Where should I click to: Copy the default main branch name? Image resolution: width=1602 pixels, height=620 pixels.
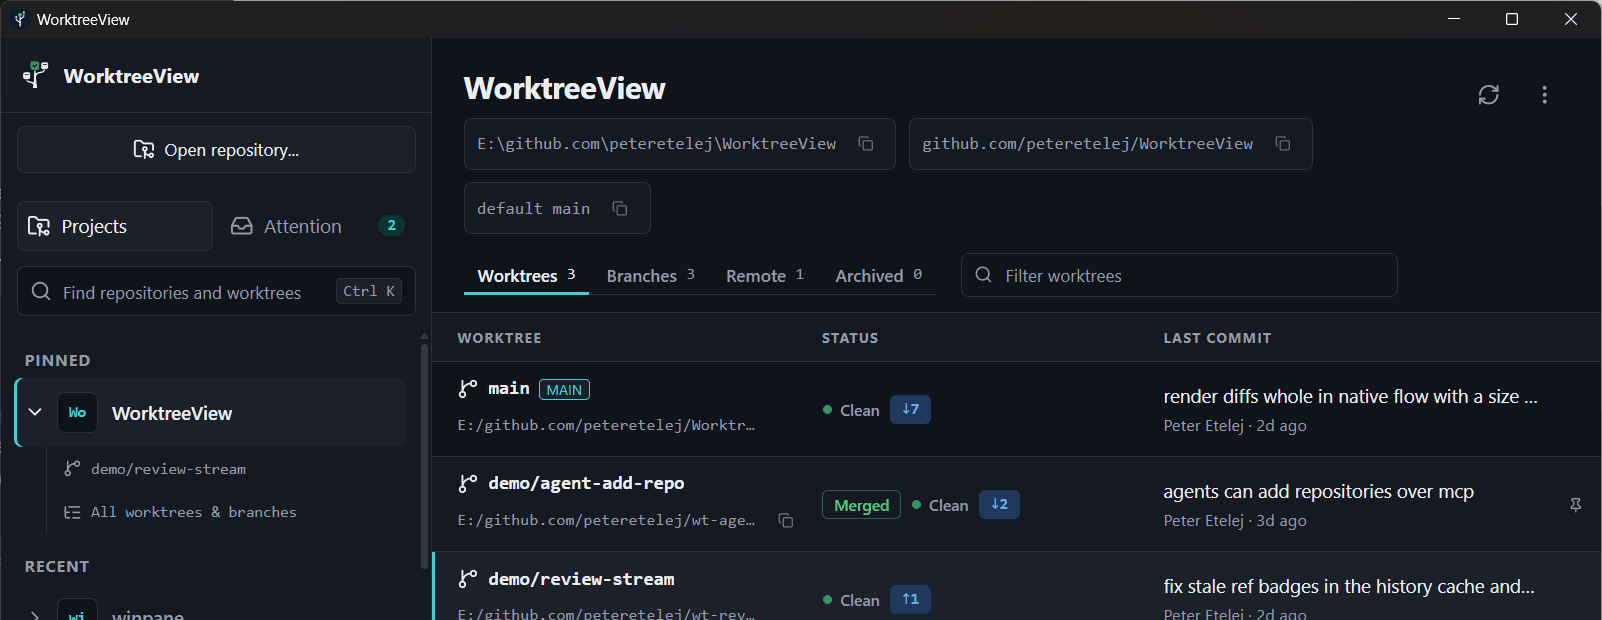coord(620,208)
